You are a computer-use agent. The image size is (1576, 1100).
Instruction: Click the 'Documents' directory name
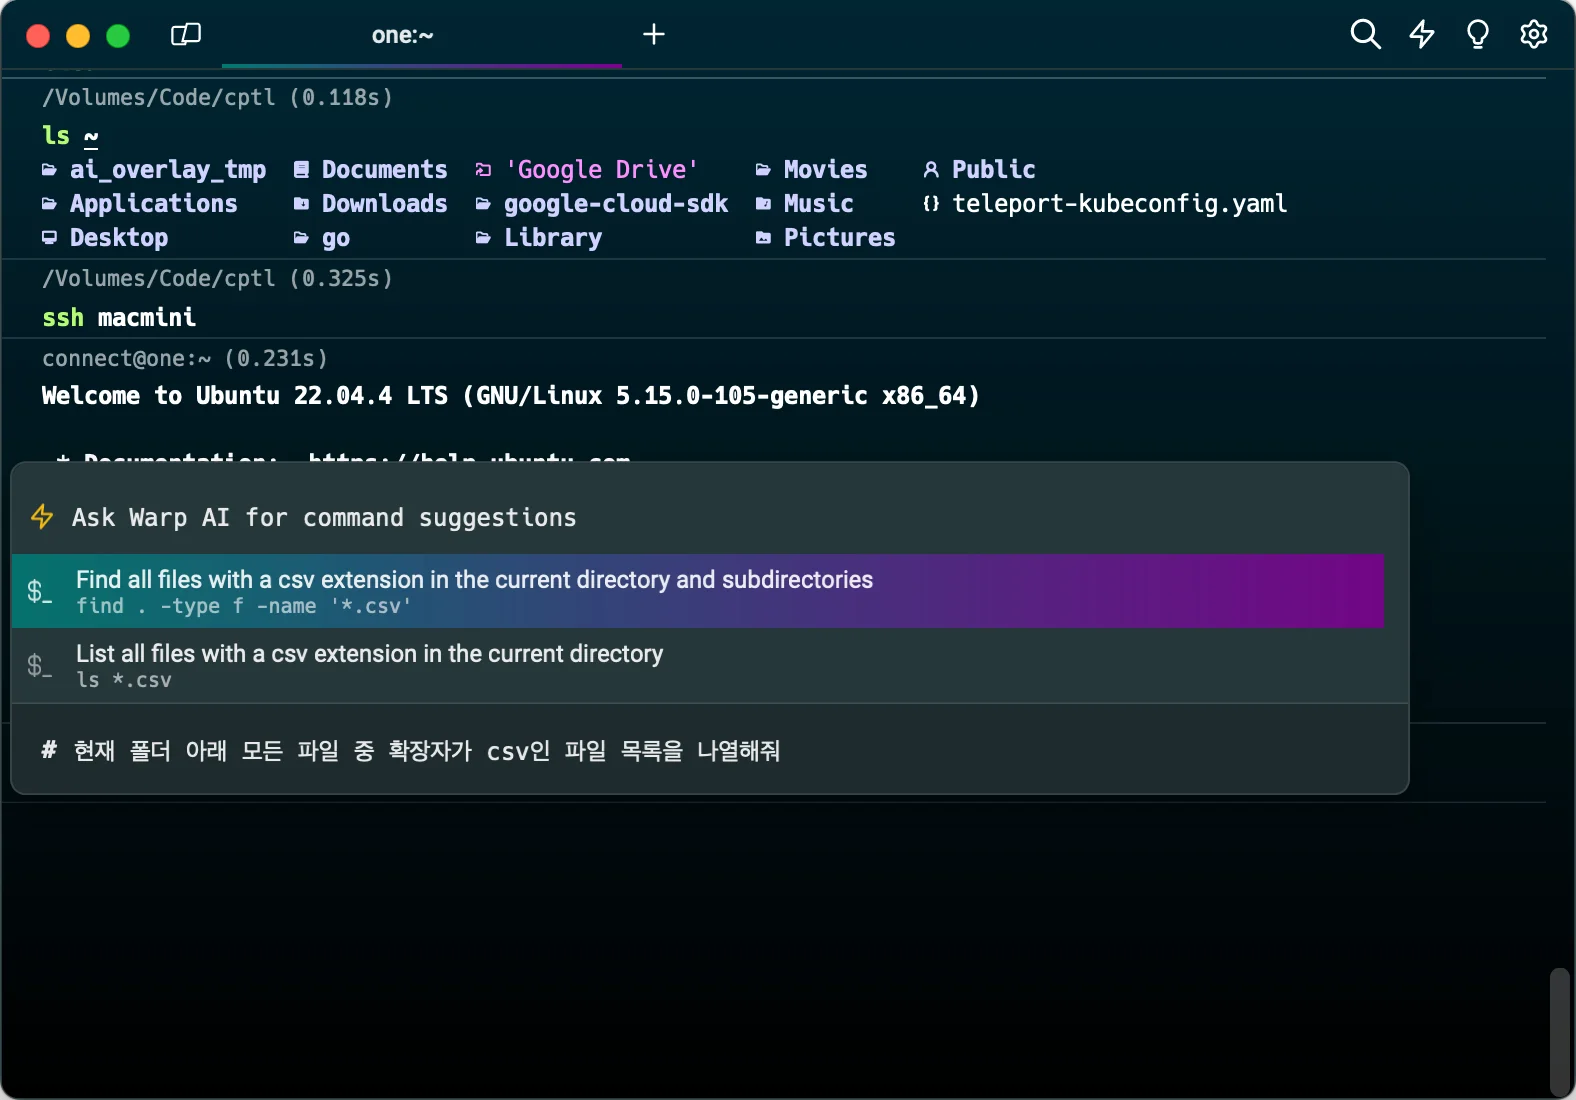click(385, 170)
